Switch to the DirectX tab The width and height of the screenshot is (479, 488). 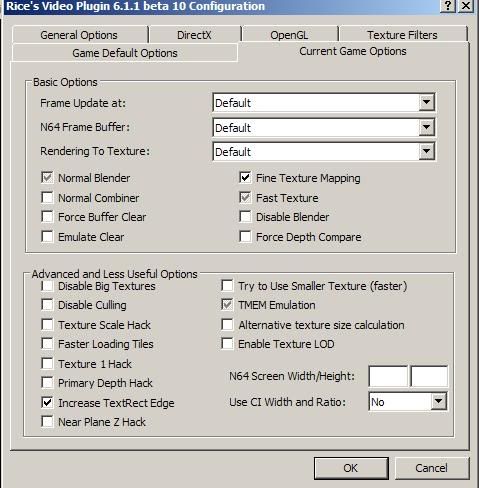pos(195,35)
